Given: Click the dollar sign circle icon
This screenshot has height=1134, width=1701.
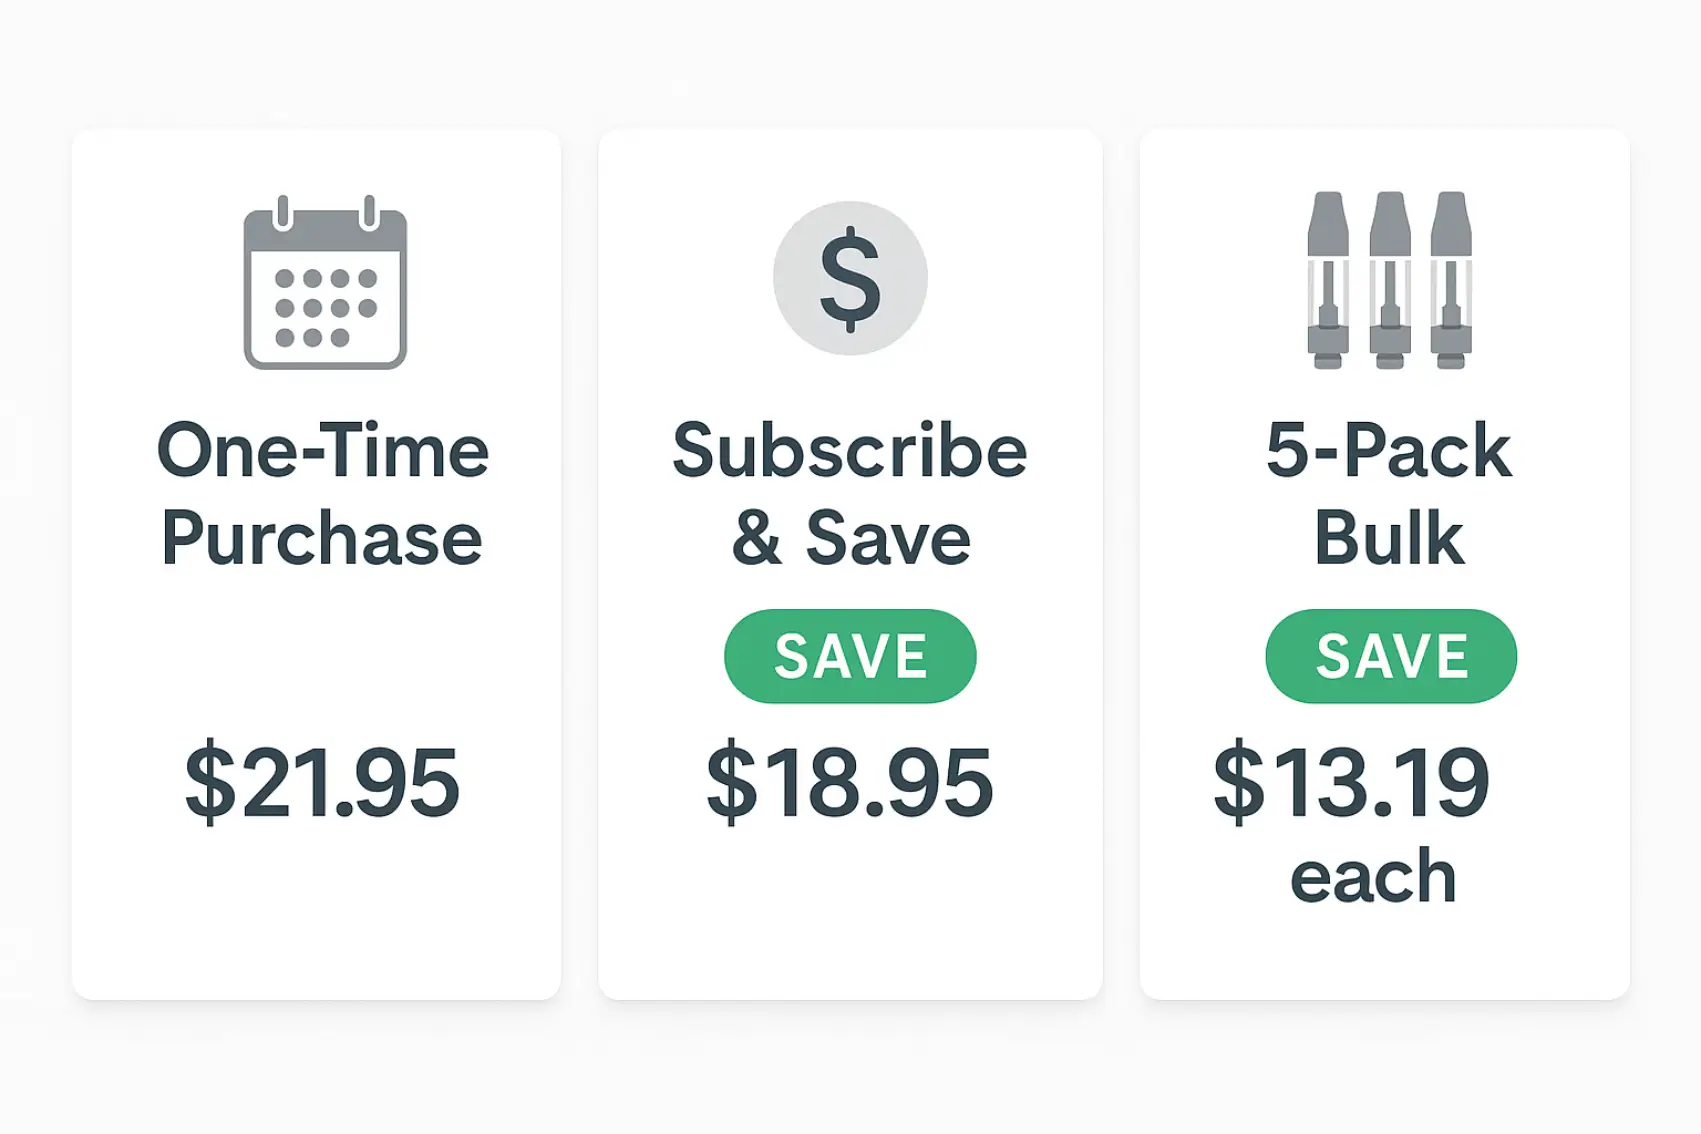Looking at the screenshot, I should coord(850,278).
